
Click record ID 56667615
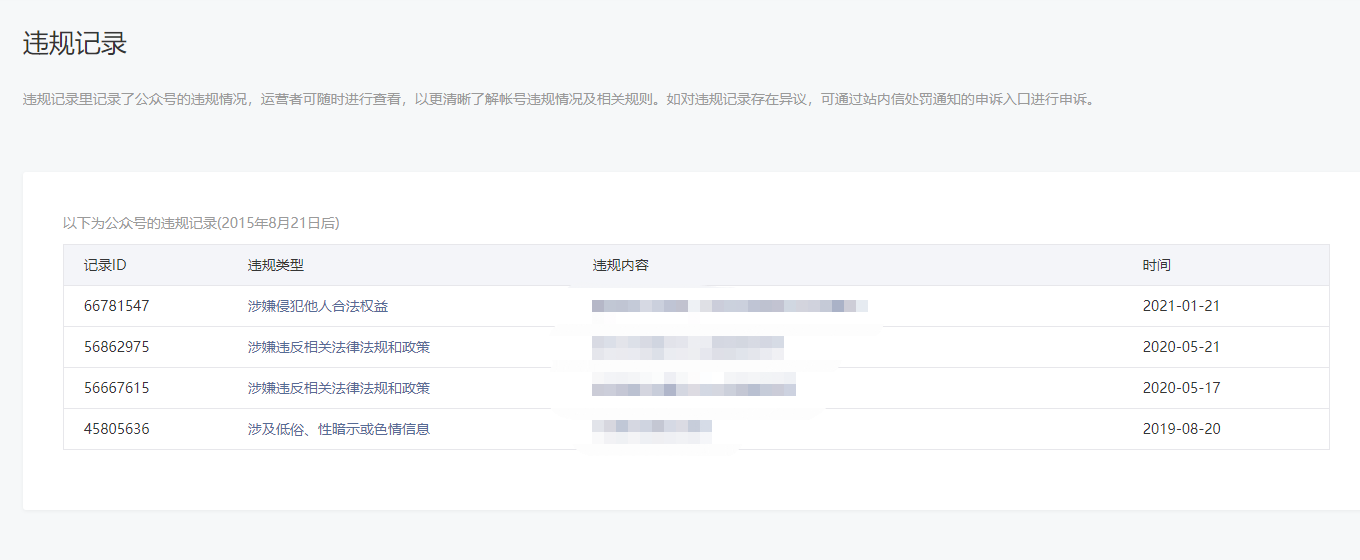[116, 388]
